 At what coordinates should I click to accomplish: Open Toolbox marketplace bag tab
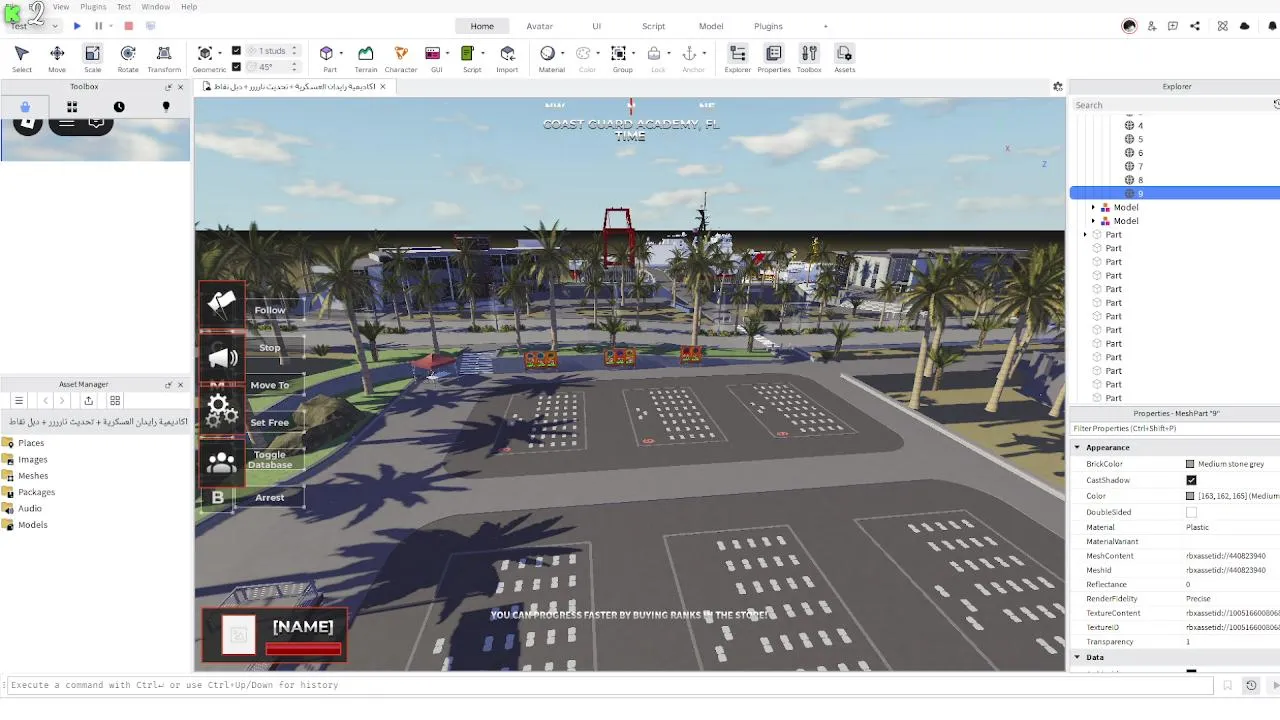[x=25, y=106]
